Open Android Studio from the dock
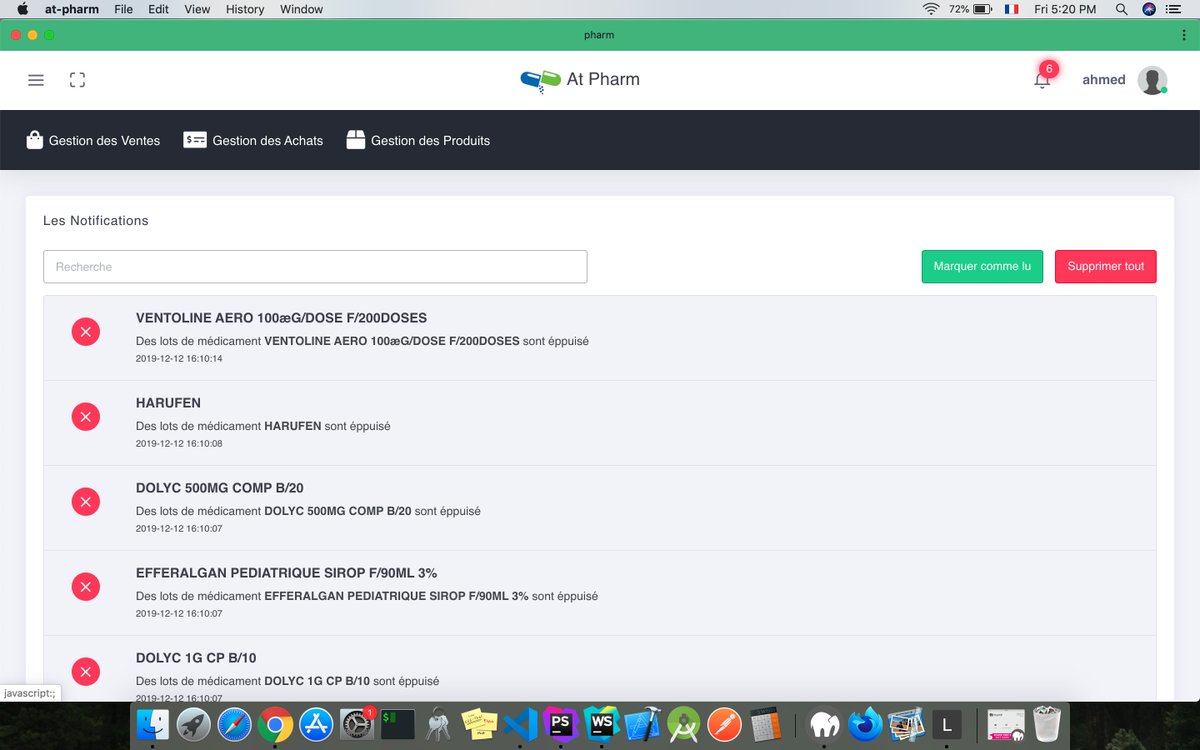The height and width of the screenshot is (750, 1200). point(683,724)
